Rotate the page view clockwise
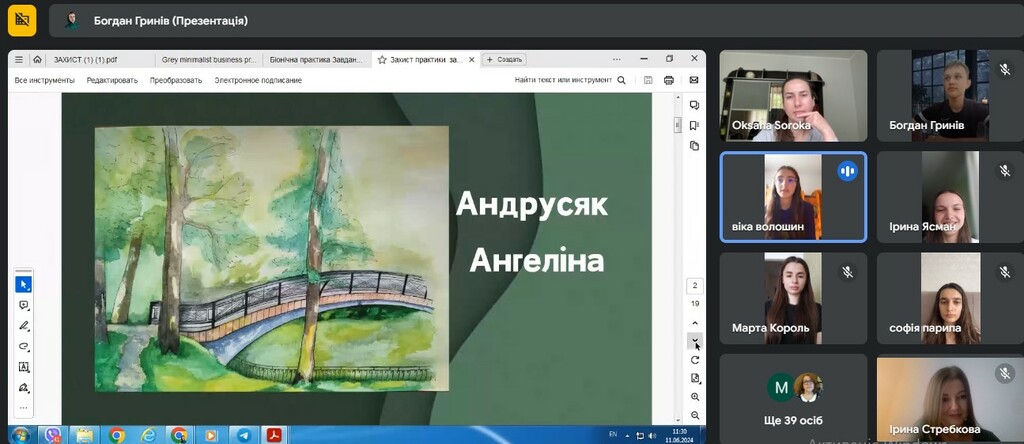Screen dimensions: 1024x444 tap(695, 360)
